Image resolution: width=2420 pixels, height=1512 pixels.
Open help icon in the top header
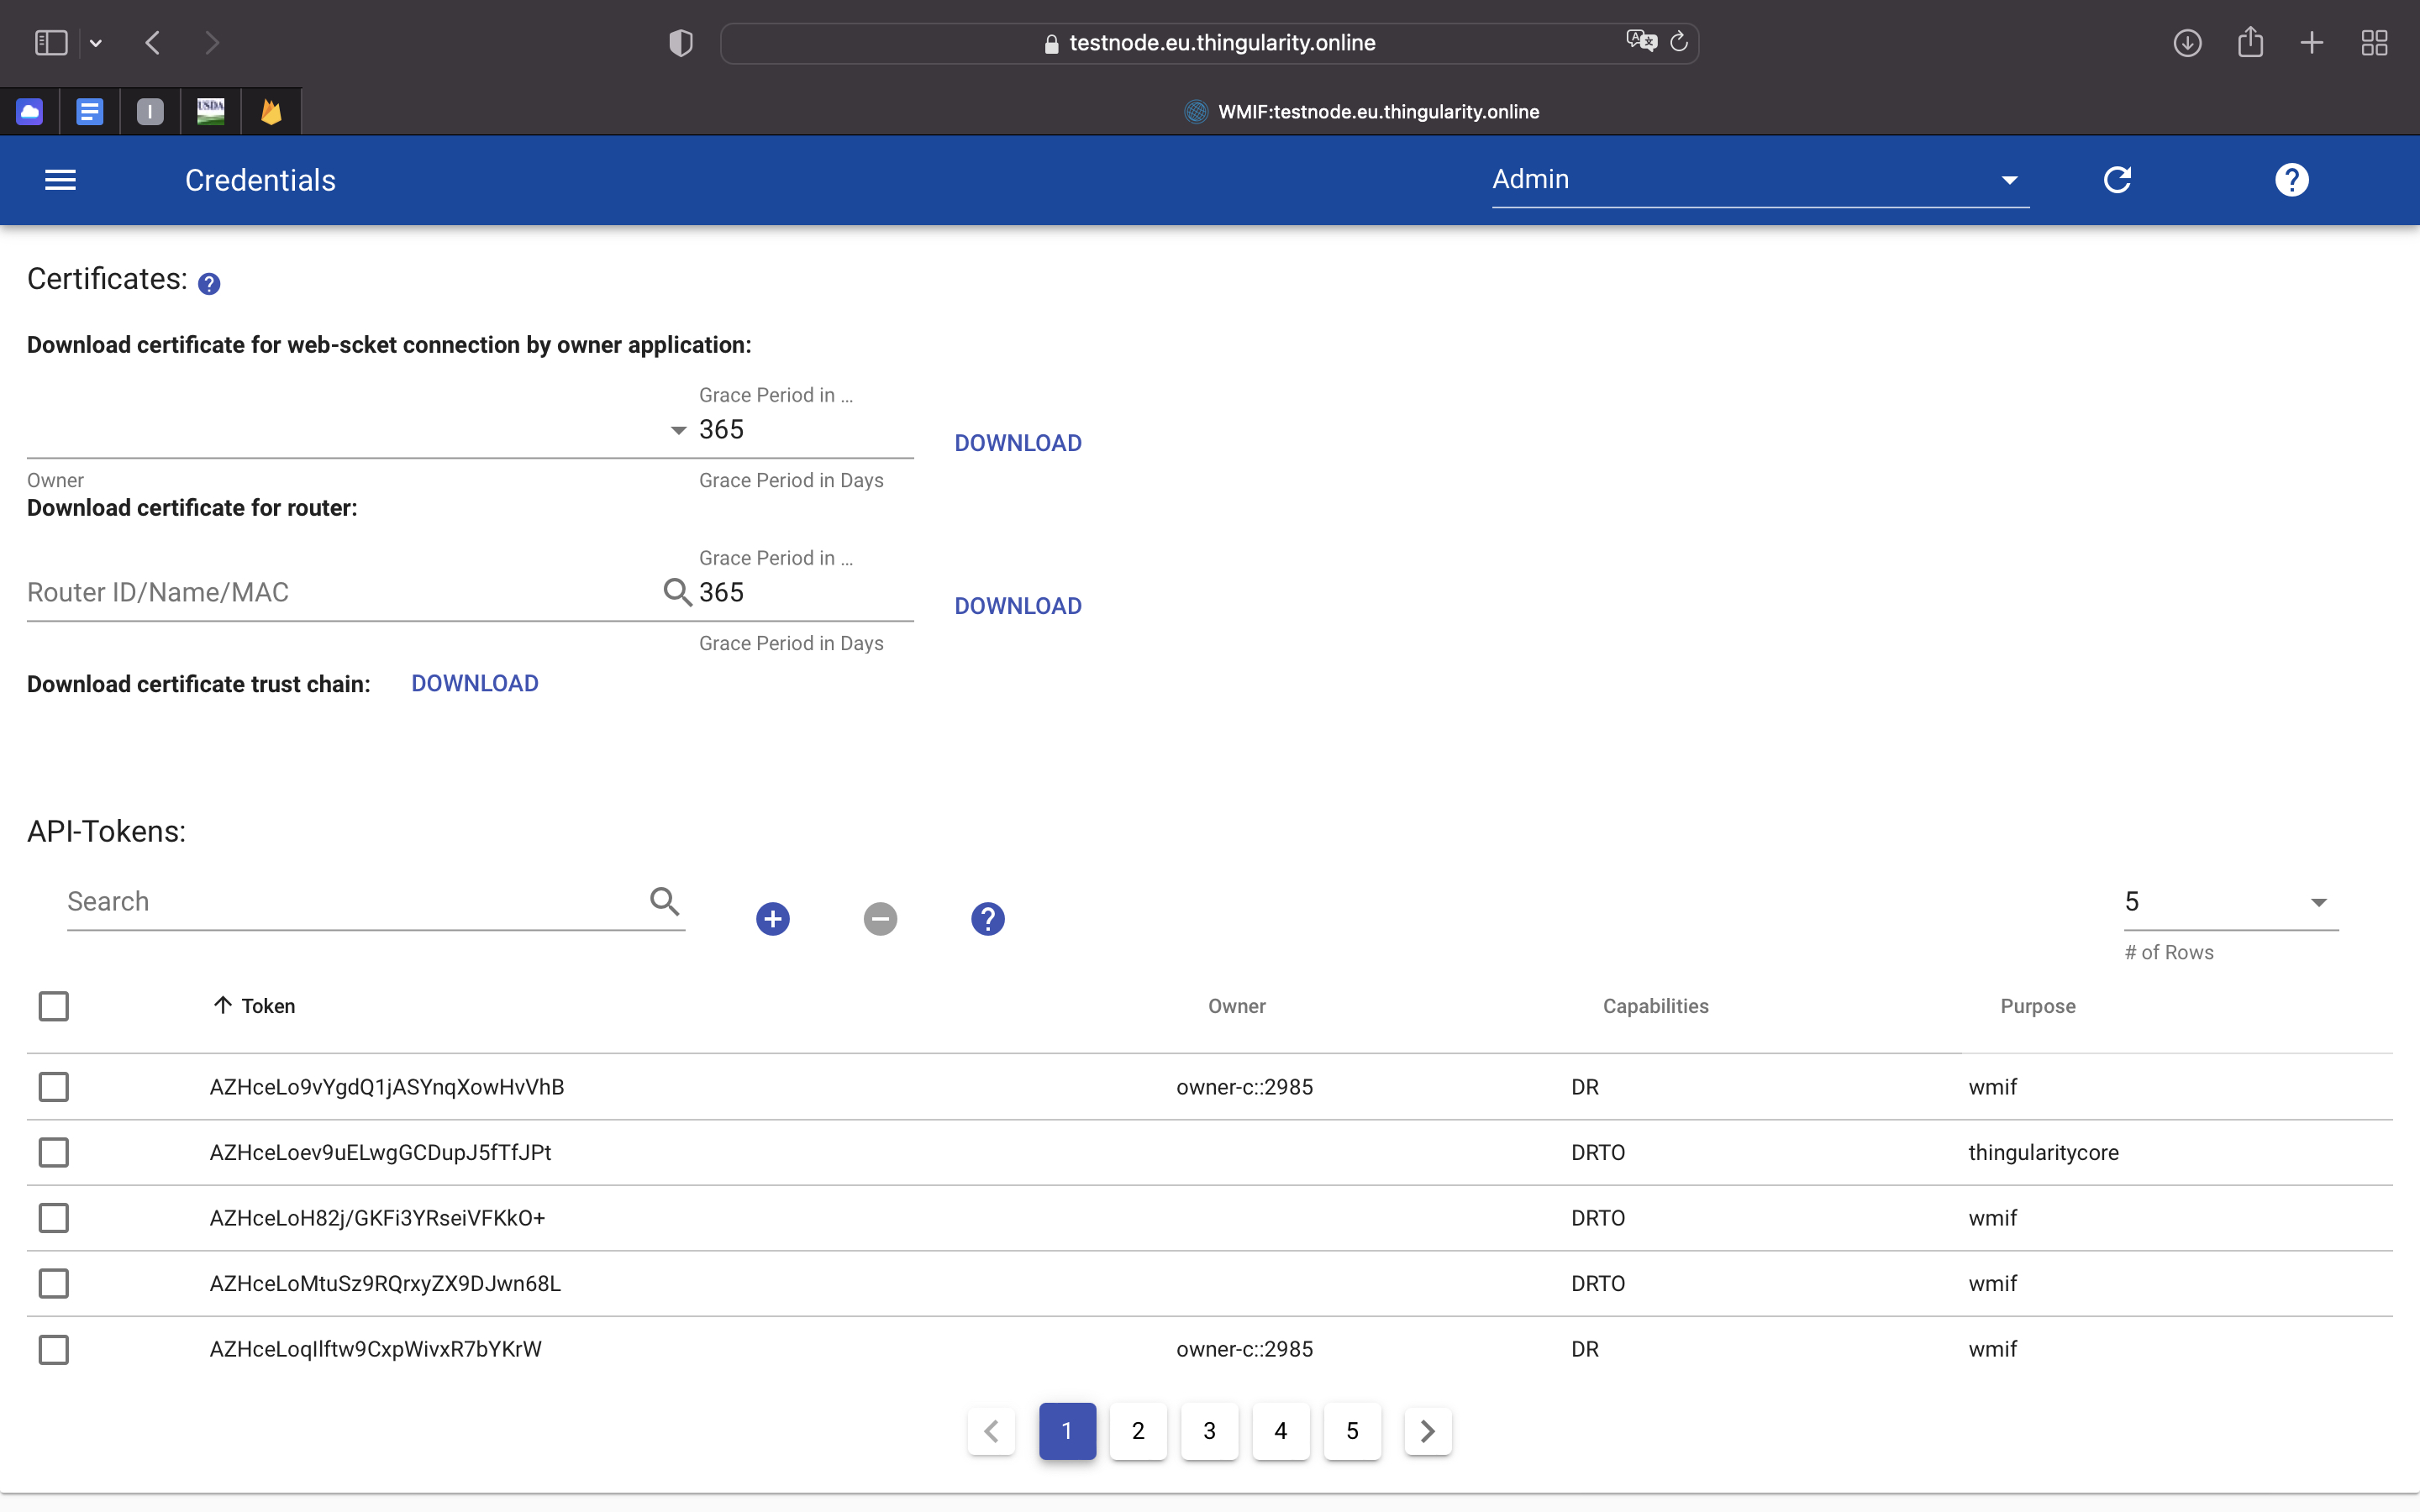(2291, 180)
